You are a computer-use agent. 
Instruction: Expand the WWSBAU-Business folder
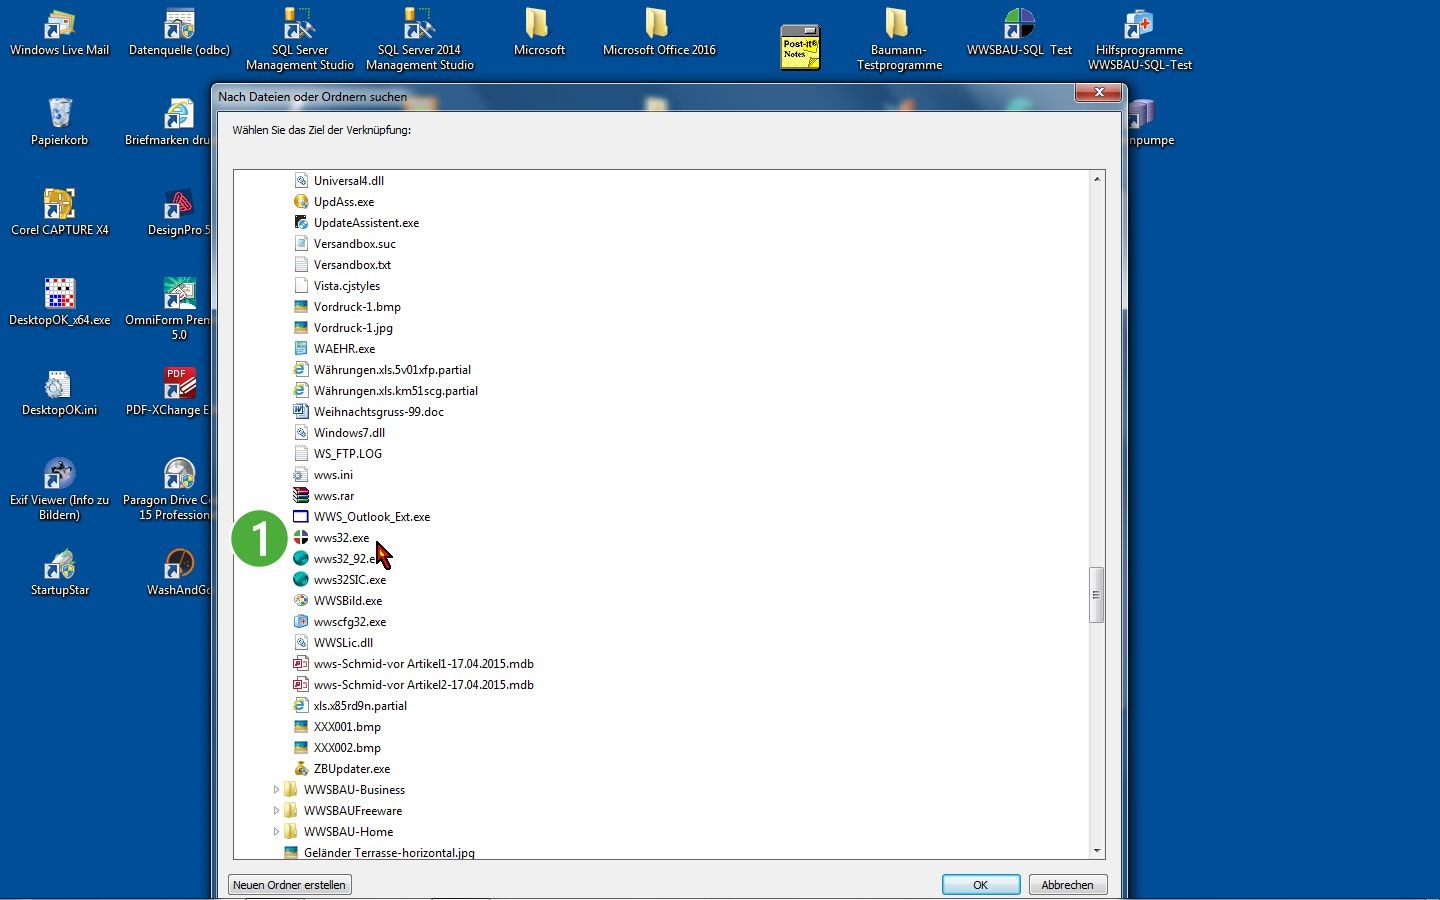[276, 790]
